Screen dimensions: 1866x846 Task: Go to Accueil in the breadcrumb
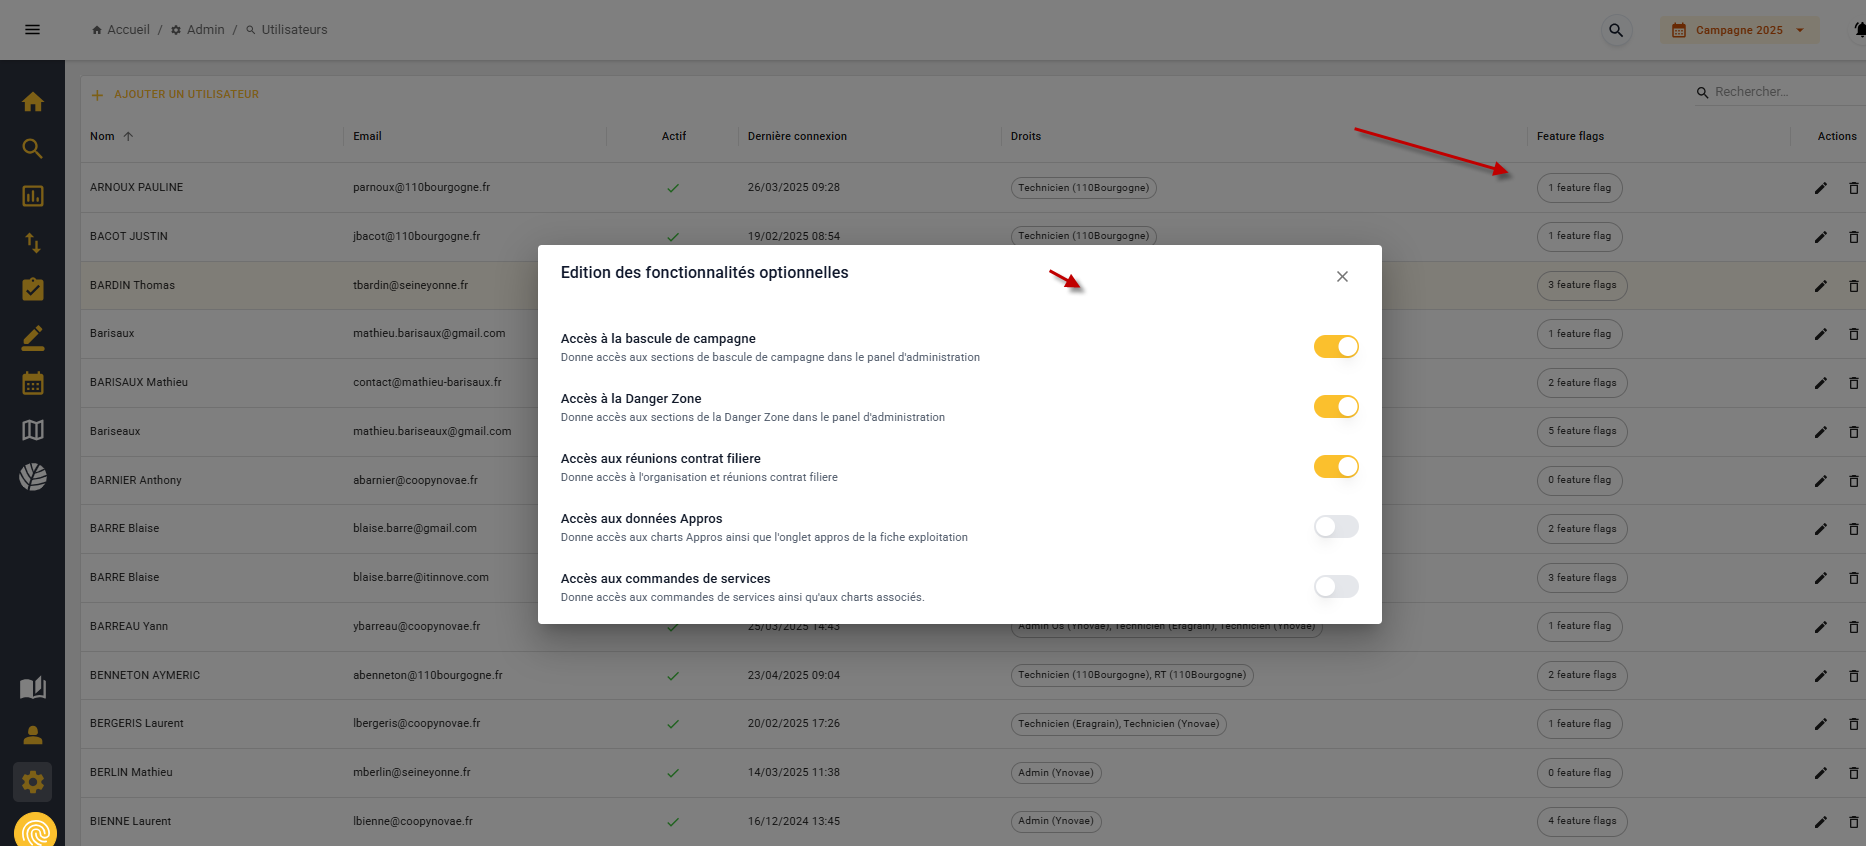tap(128, 30)
